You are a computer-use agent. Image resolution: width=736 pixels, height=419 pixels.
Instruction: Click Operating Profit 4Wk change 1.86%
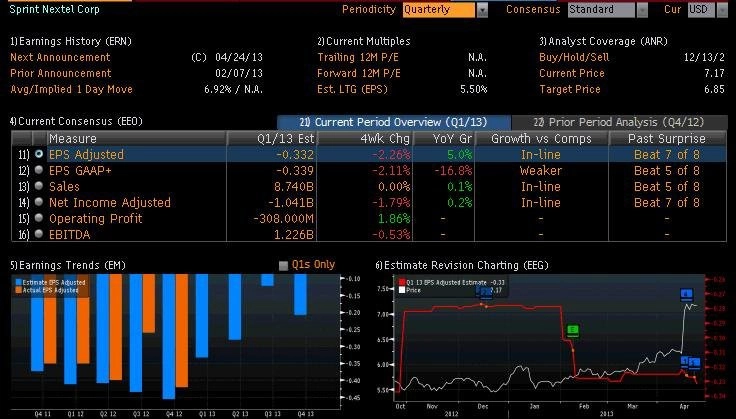(x=394, y=218)
